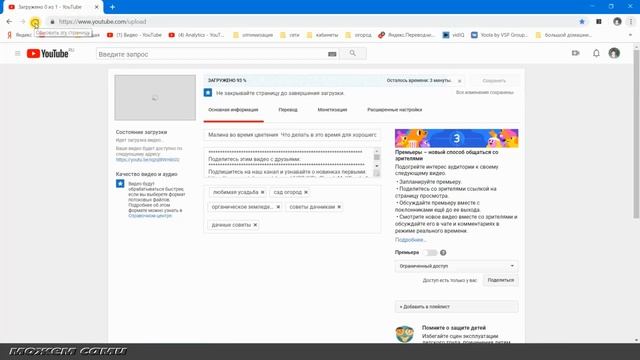Open the оптимизация bookmarks folder
Screen dimensions: 640x360
(x=253, y=35)
